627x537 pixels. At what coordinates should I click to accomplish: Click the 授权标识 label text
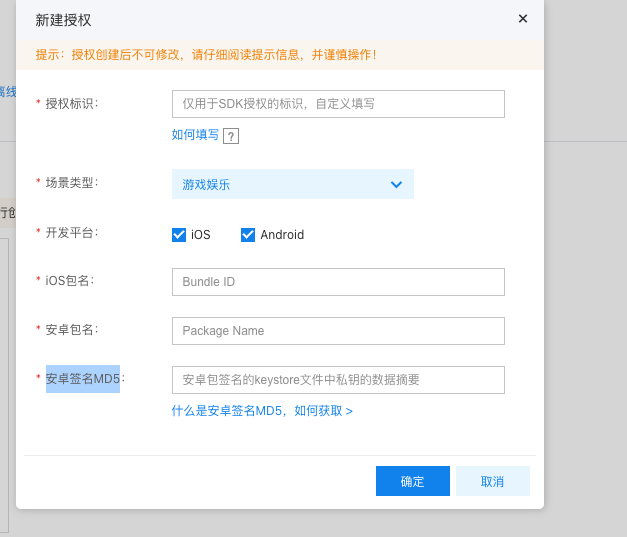coord(72,104)
